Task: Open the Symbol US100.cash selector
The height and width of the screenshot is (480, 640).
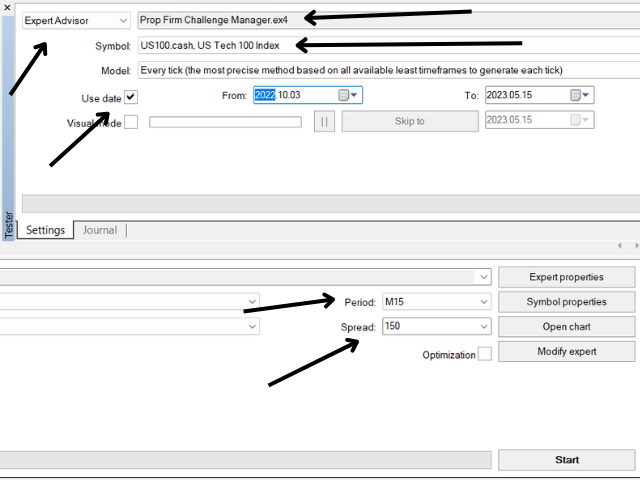Action: [x=389, y=45]
